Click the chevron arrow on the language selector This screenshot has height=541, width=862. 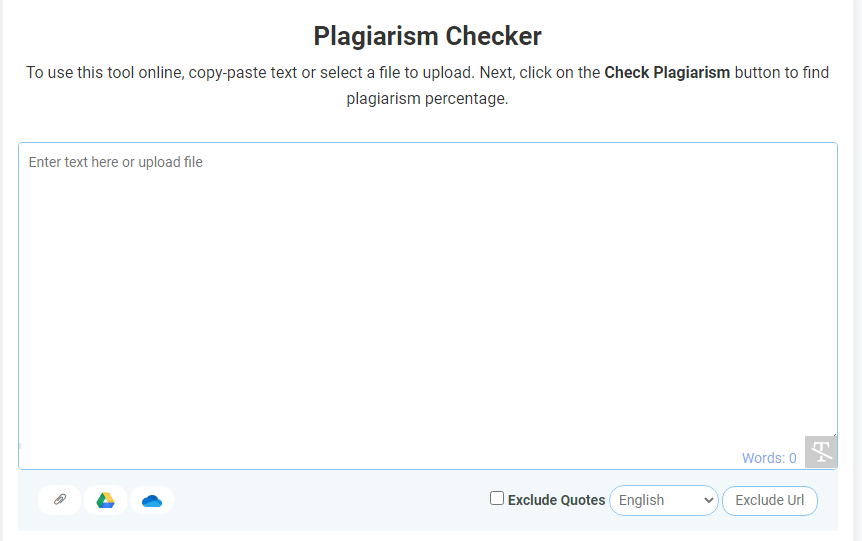point(709,500)
